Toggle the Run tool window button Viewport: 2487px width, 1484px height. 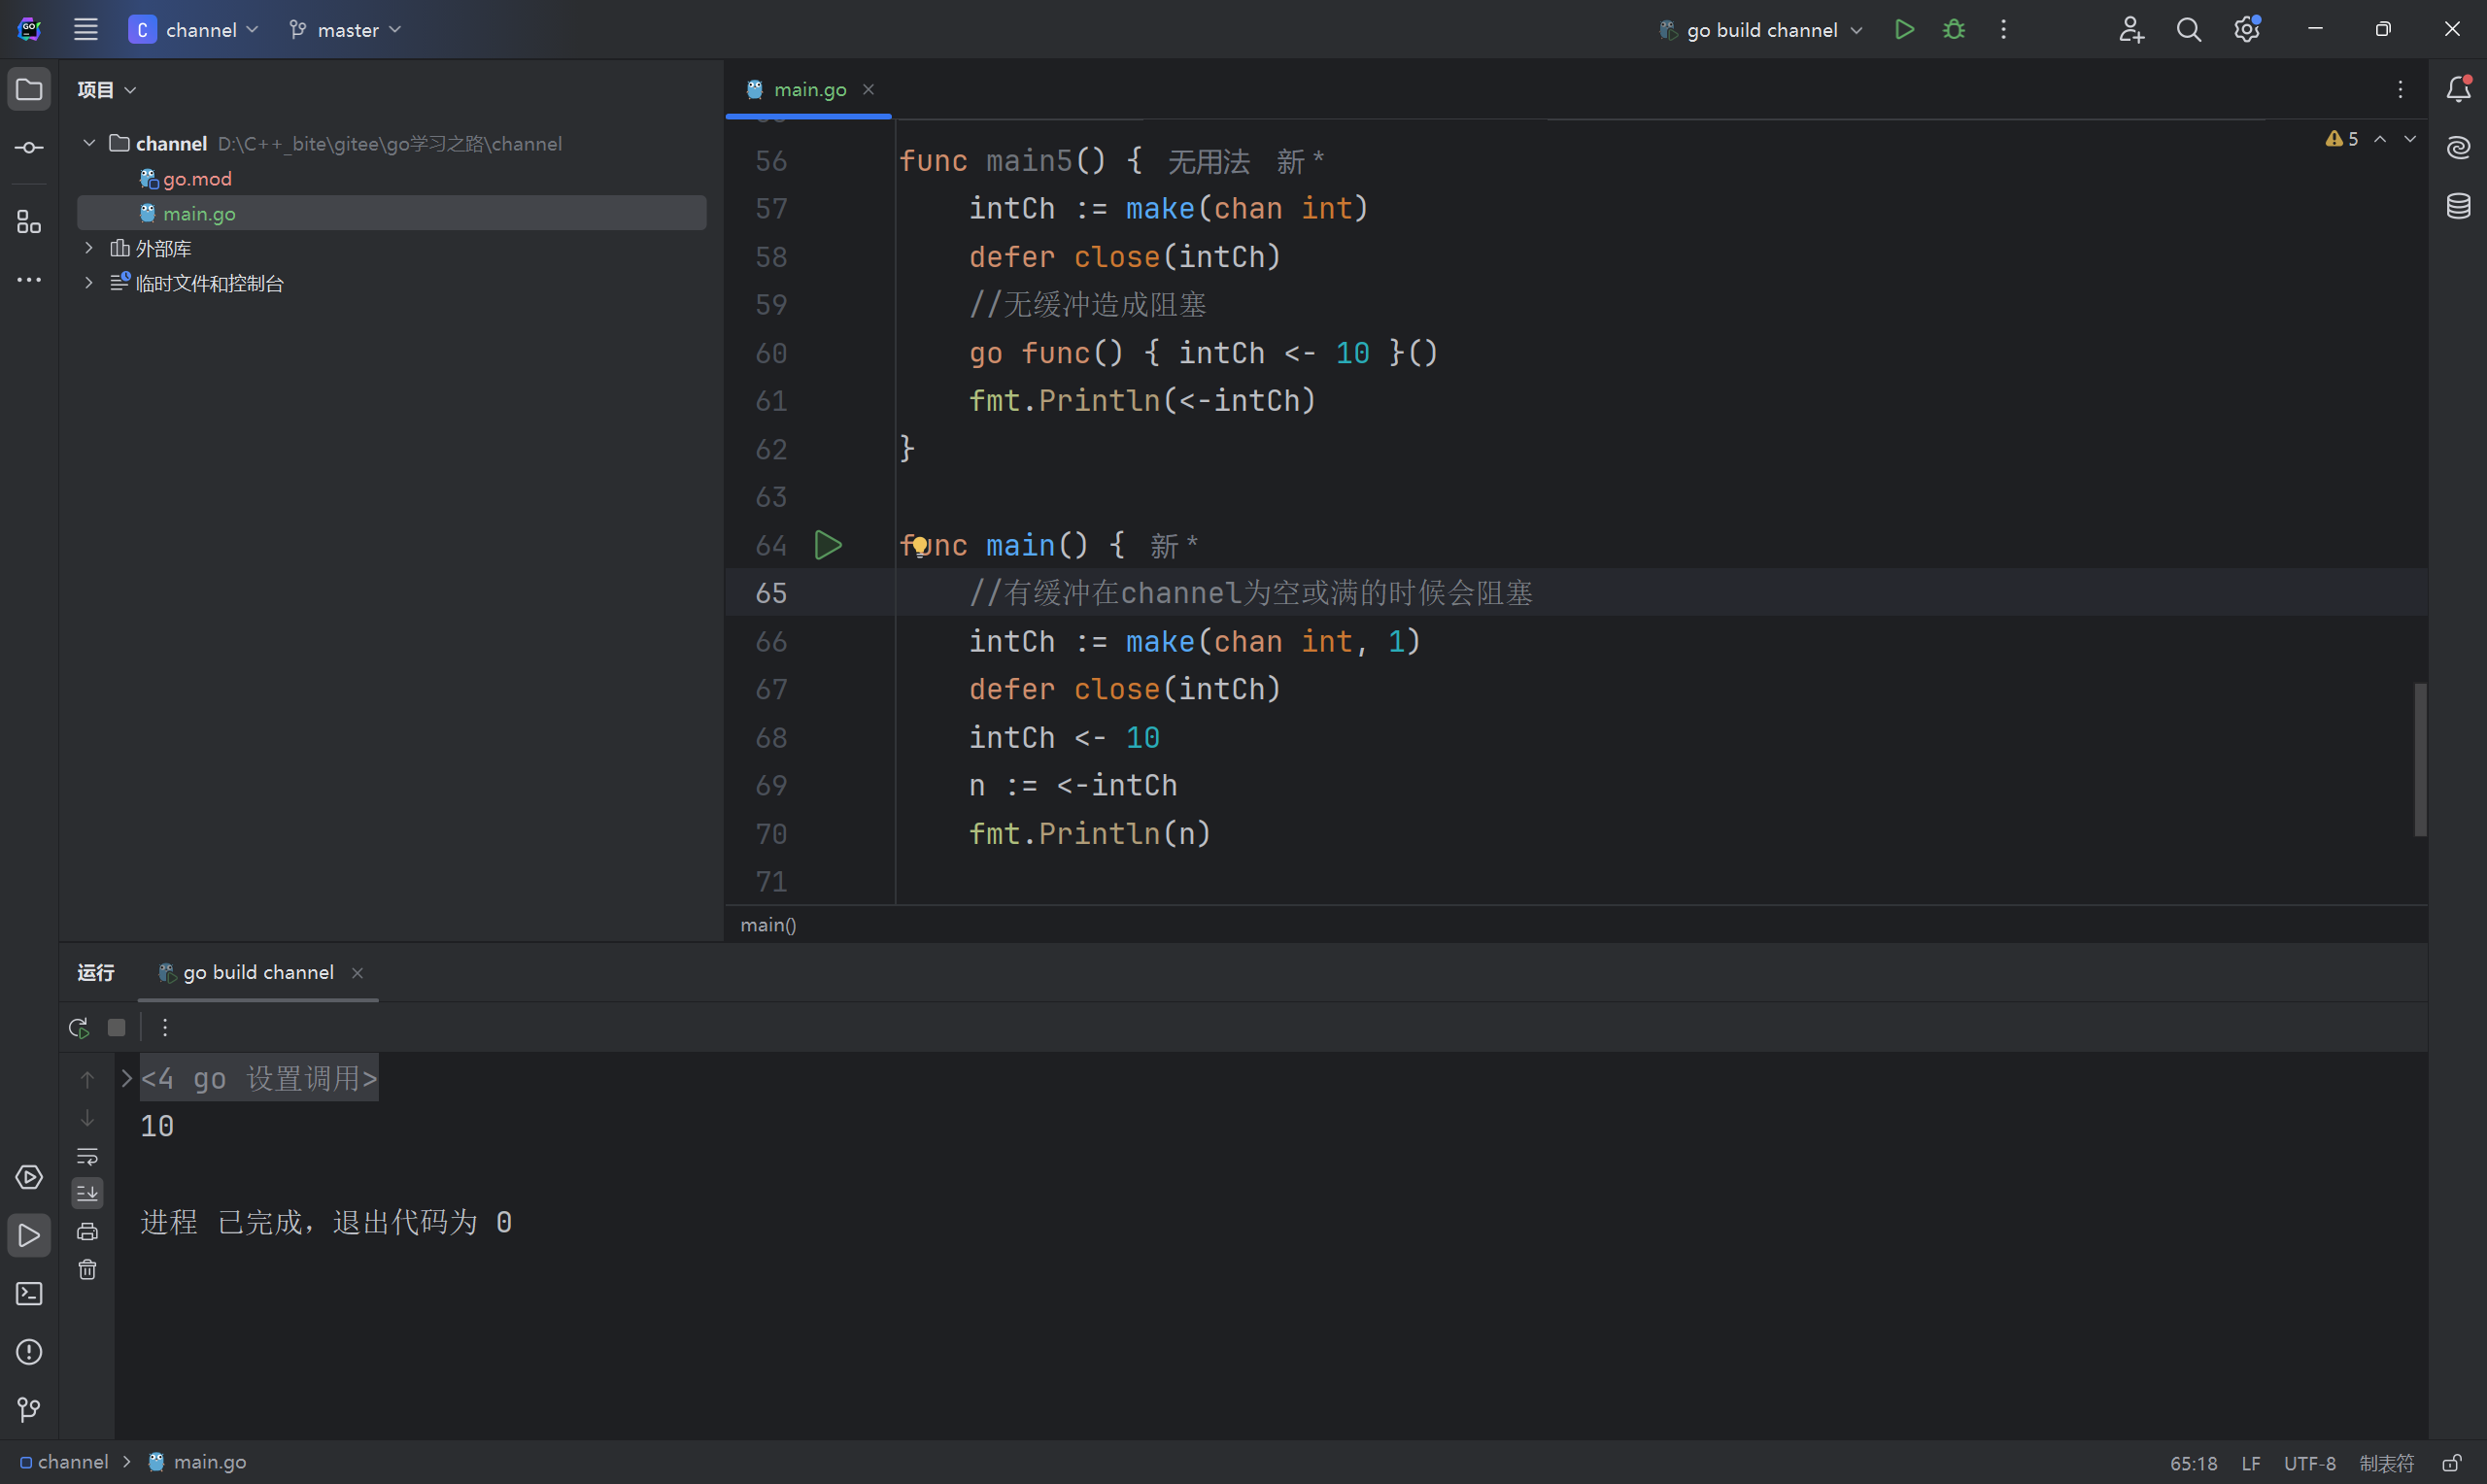(x=29, y=1236)
